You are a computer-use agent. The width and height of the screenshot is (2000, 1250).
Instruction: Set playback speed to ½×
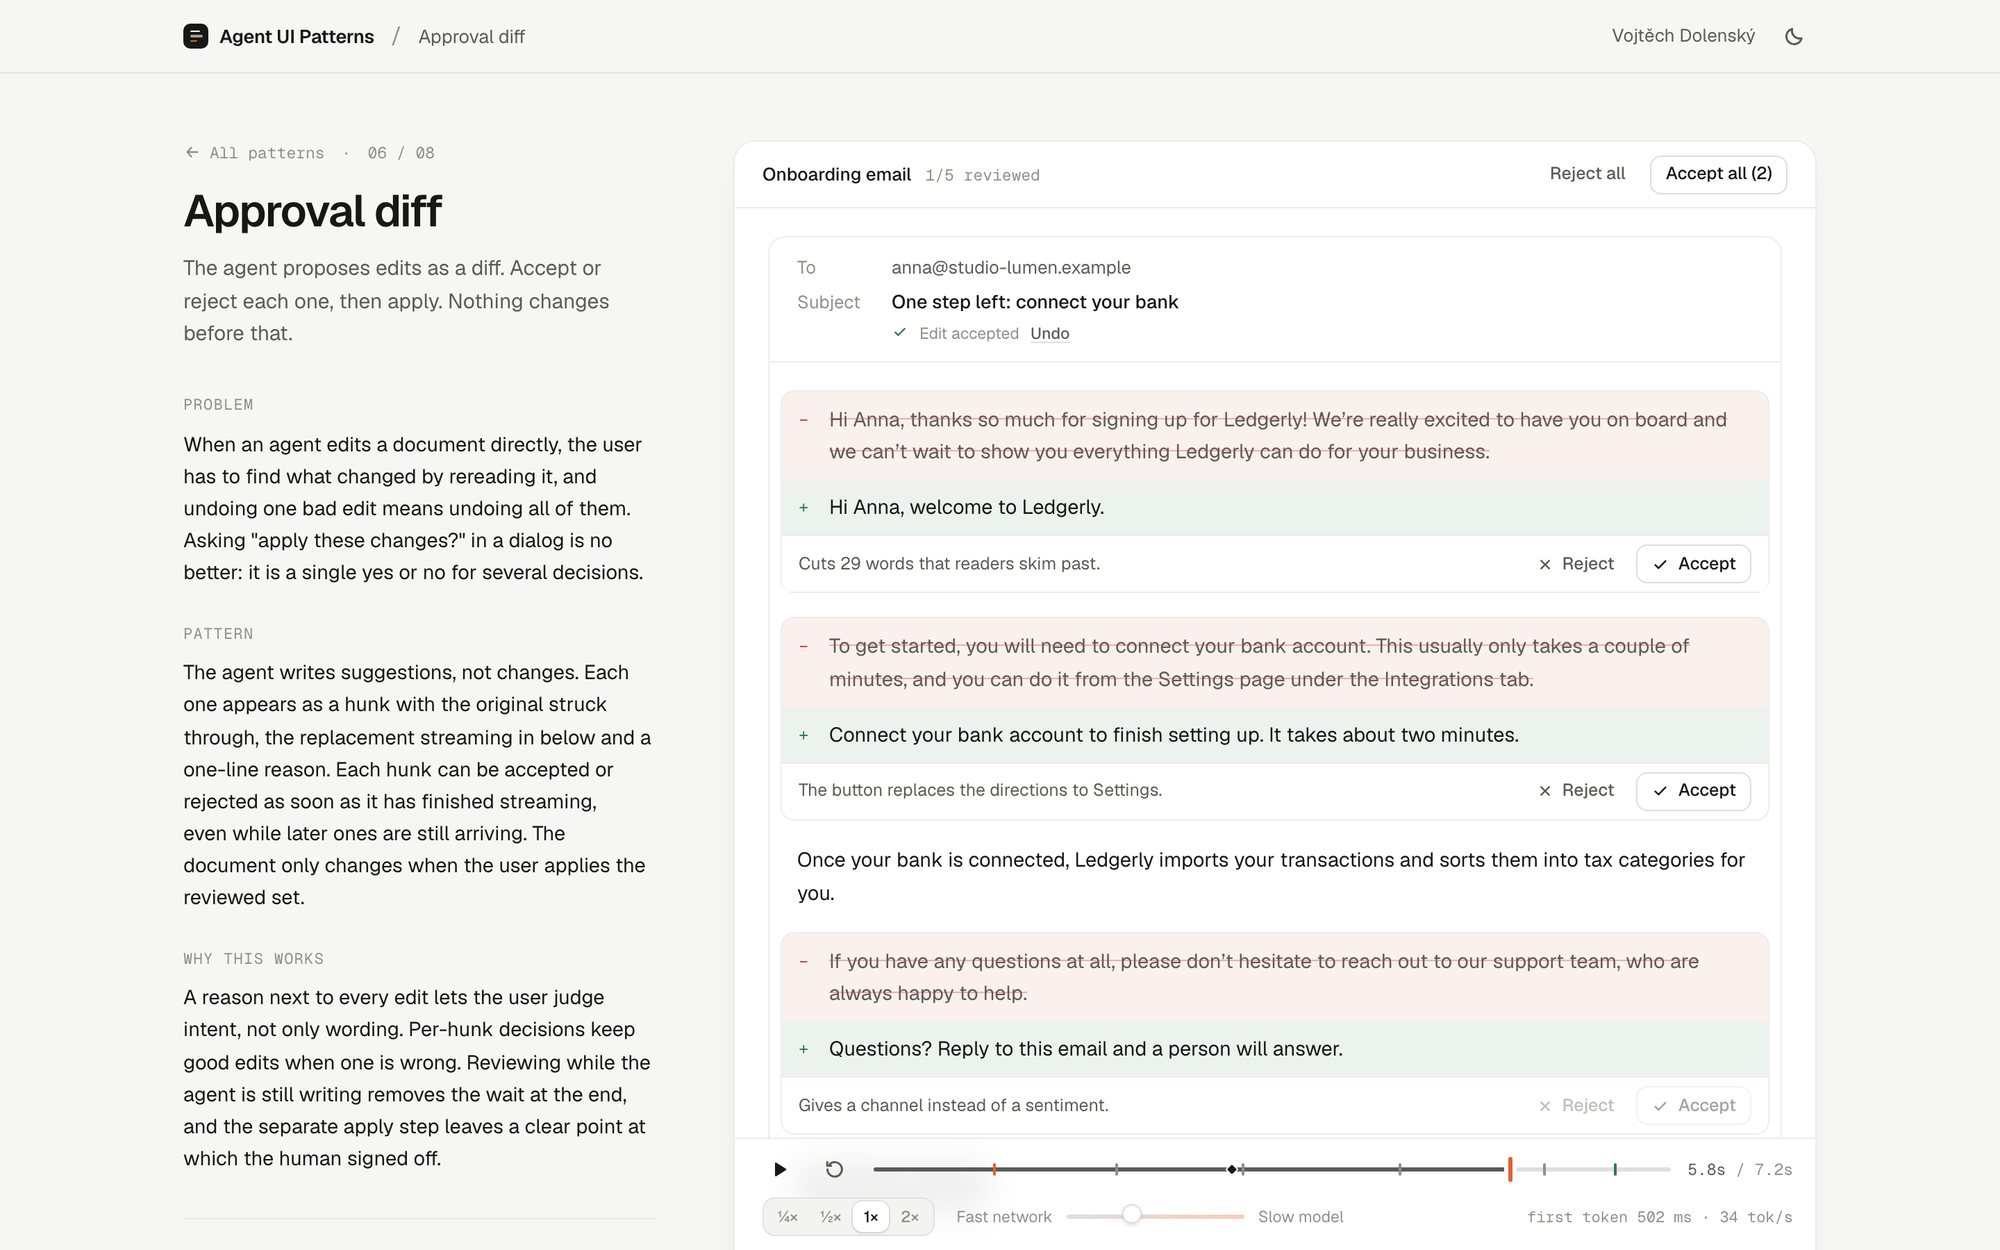click(830, 1217)
